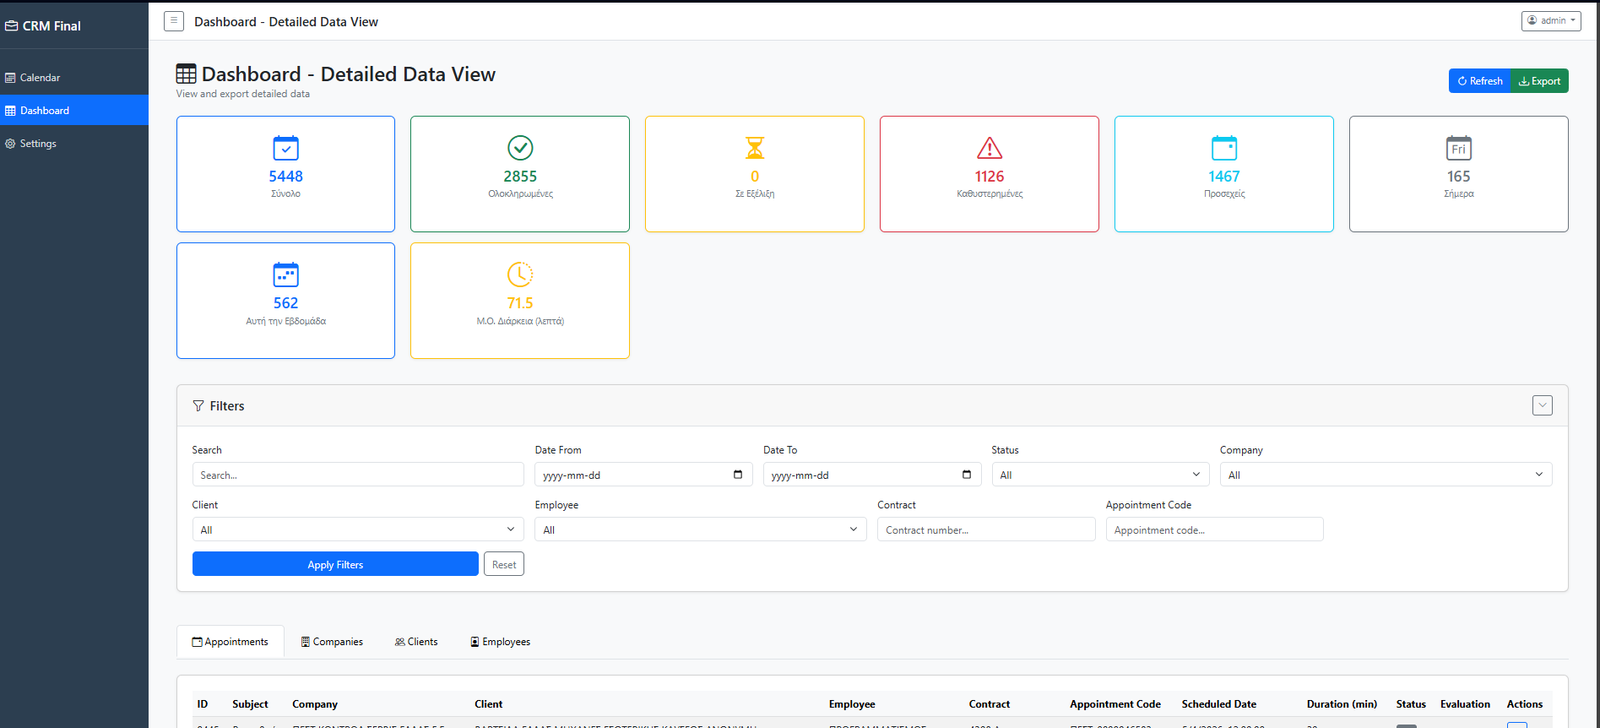Open the Company dropdown filter
The image size is (1600, 728).
[1385, 475]
